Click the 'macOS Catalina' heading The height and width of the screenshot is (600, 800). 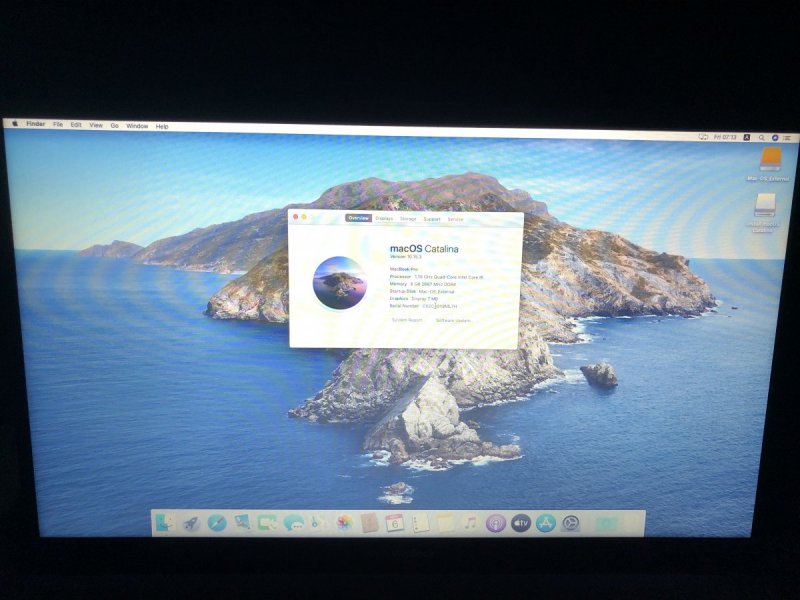[x=424, y=248]
